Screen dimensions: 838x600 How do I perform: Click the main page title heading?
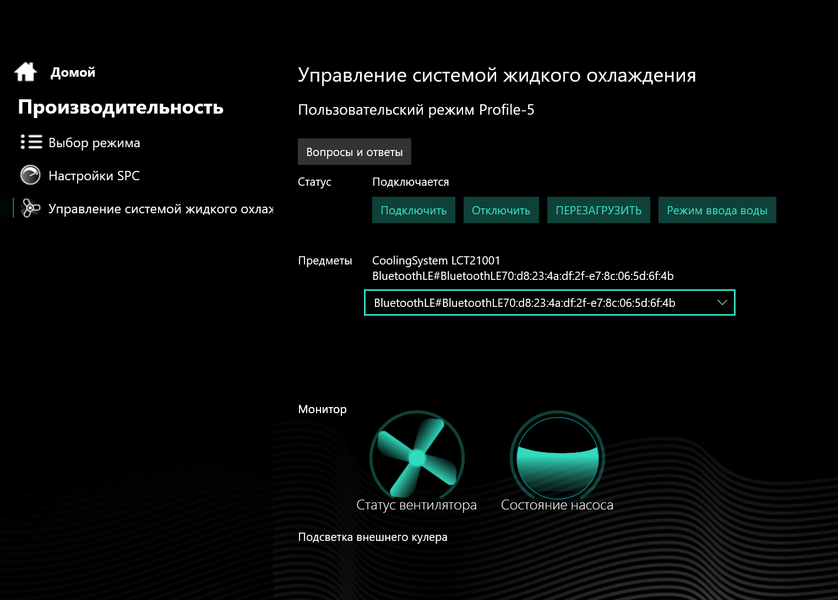click(x=497, y=75)
